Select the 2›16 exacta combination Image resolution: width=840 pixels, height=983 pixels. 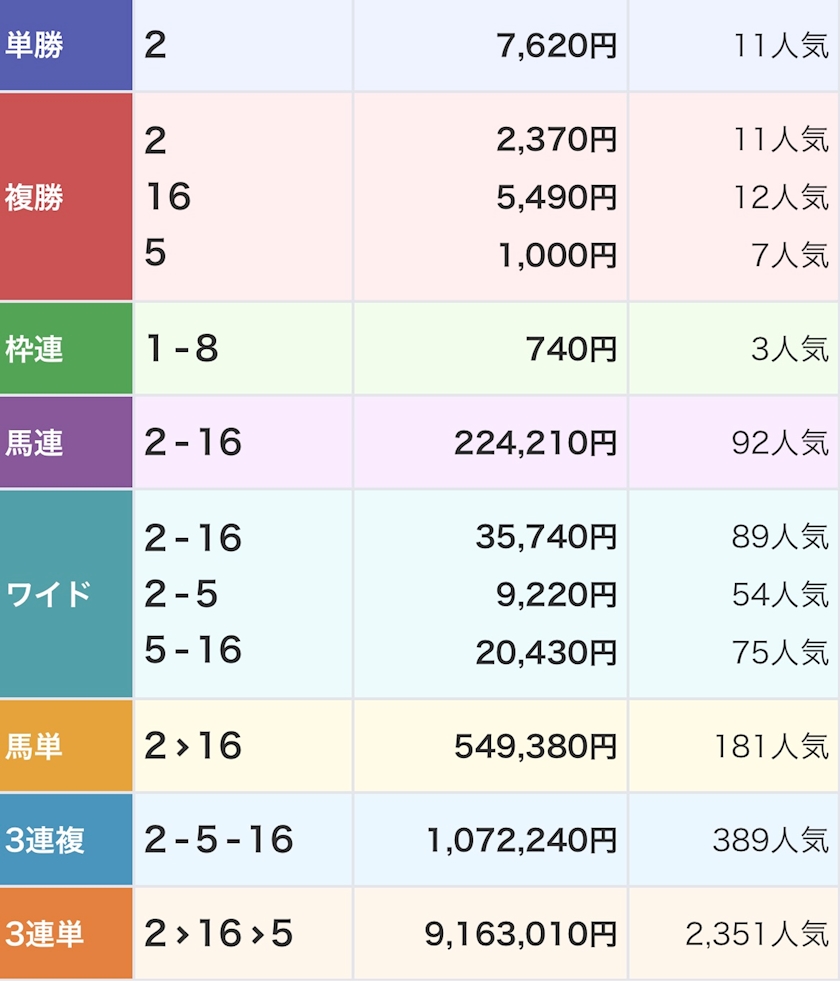(193, 746)
